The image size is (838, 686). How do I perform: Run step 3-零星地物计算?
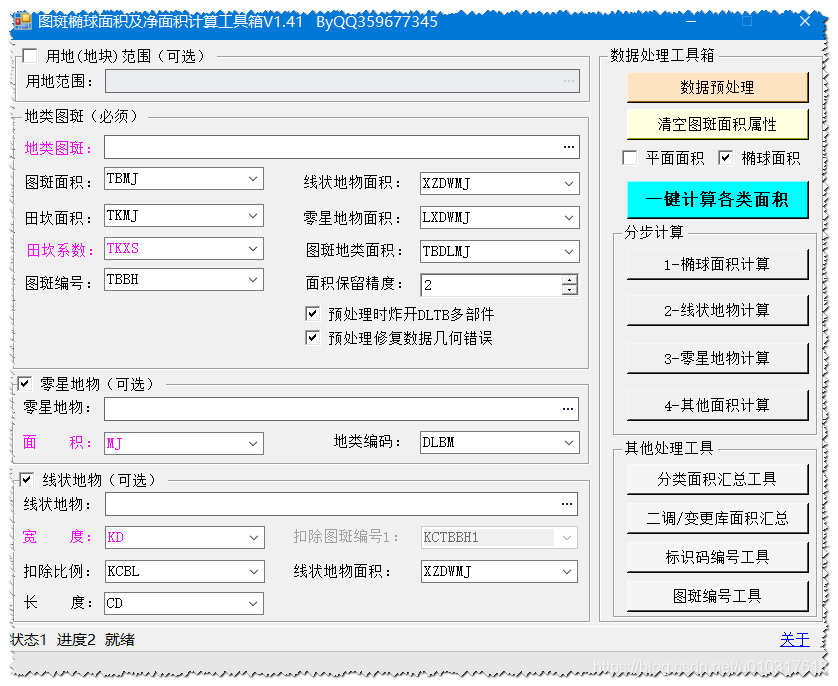point(717,358)
